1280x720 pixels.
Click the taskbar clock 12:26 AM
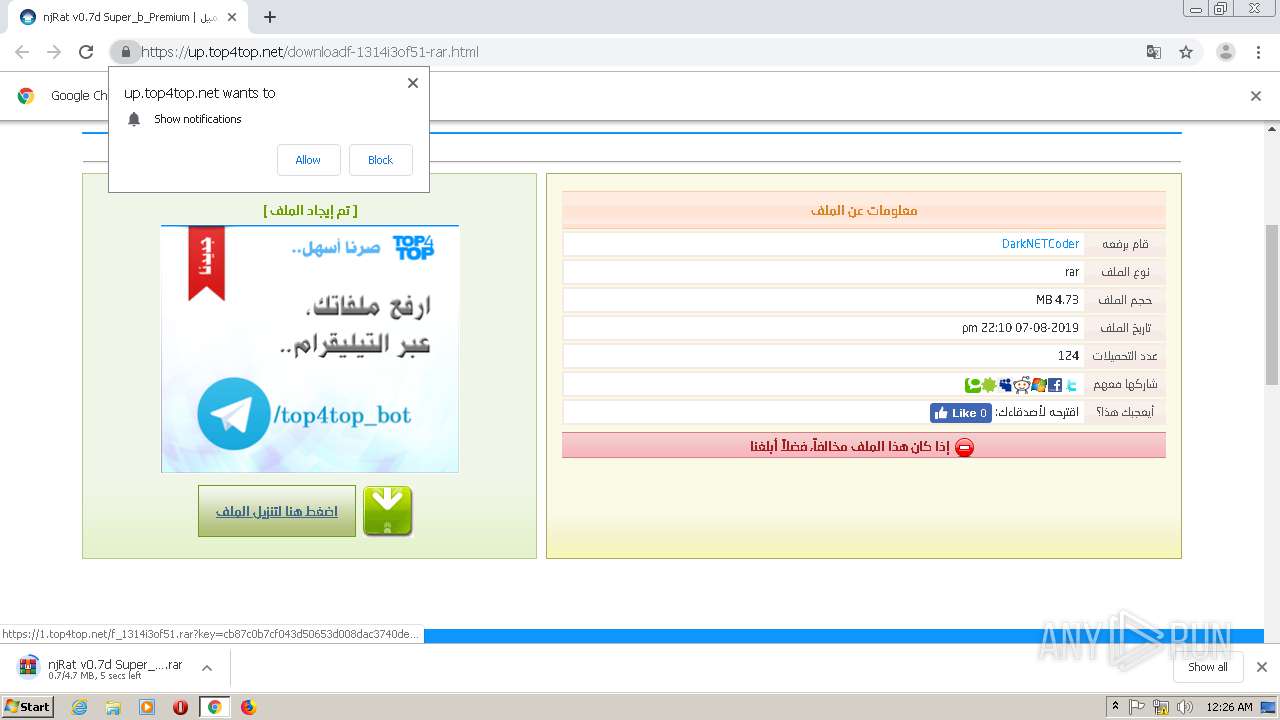[1229, 707]
